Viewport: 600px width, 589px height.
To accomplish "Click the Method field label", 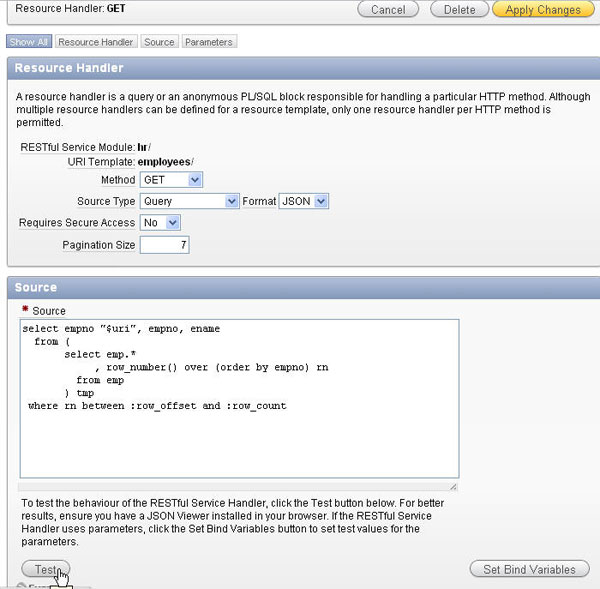I will coord(118,180).
